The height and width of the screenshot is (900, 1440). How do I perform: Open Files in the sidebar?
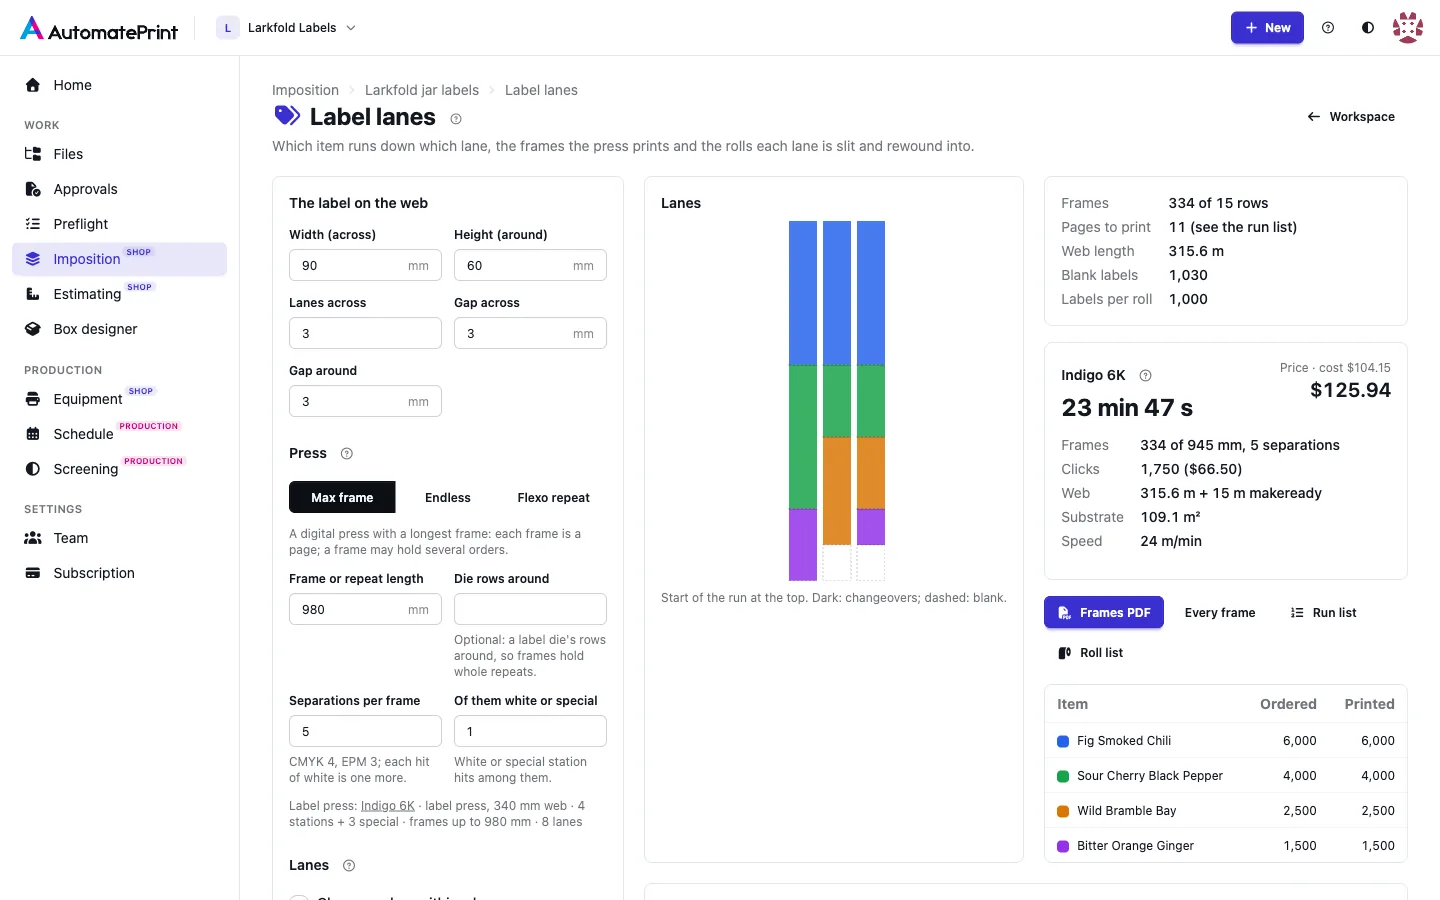[x=119, y=154]
